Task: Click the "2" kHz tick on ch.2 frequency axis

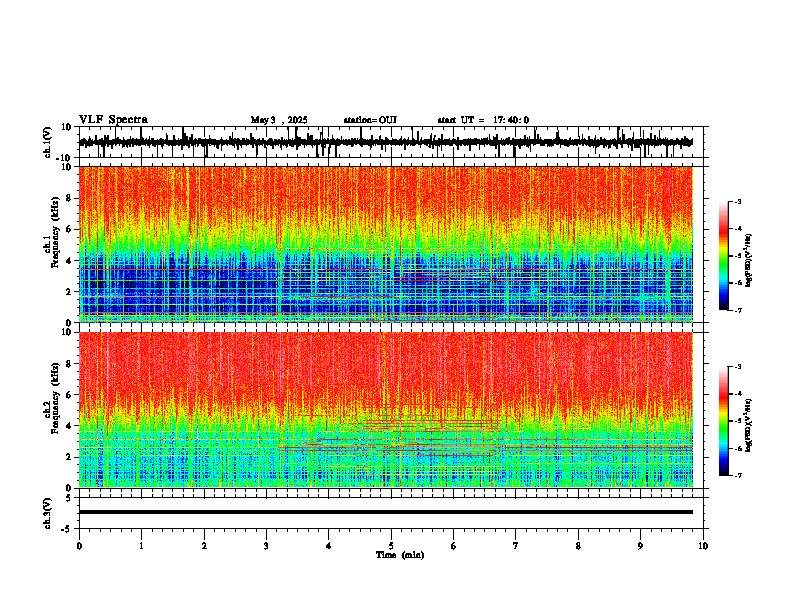Action: point(69,457)
